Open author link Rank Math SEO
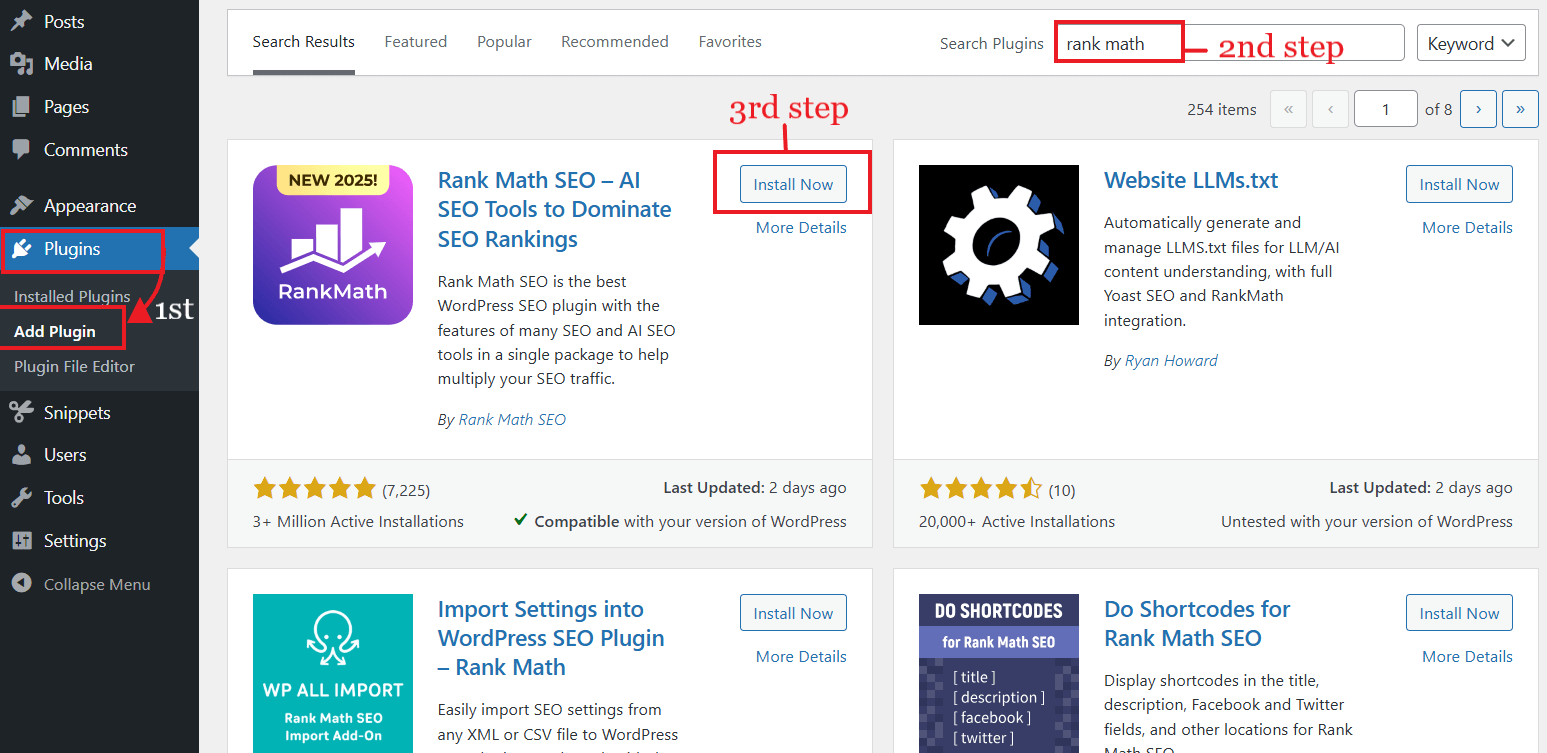 click(x=512, y=420)
